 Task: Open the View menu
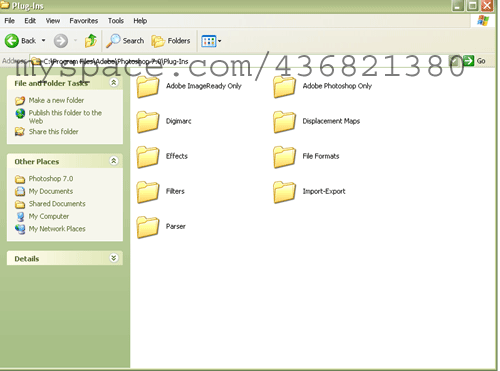pos(53,21)
